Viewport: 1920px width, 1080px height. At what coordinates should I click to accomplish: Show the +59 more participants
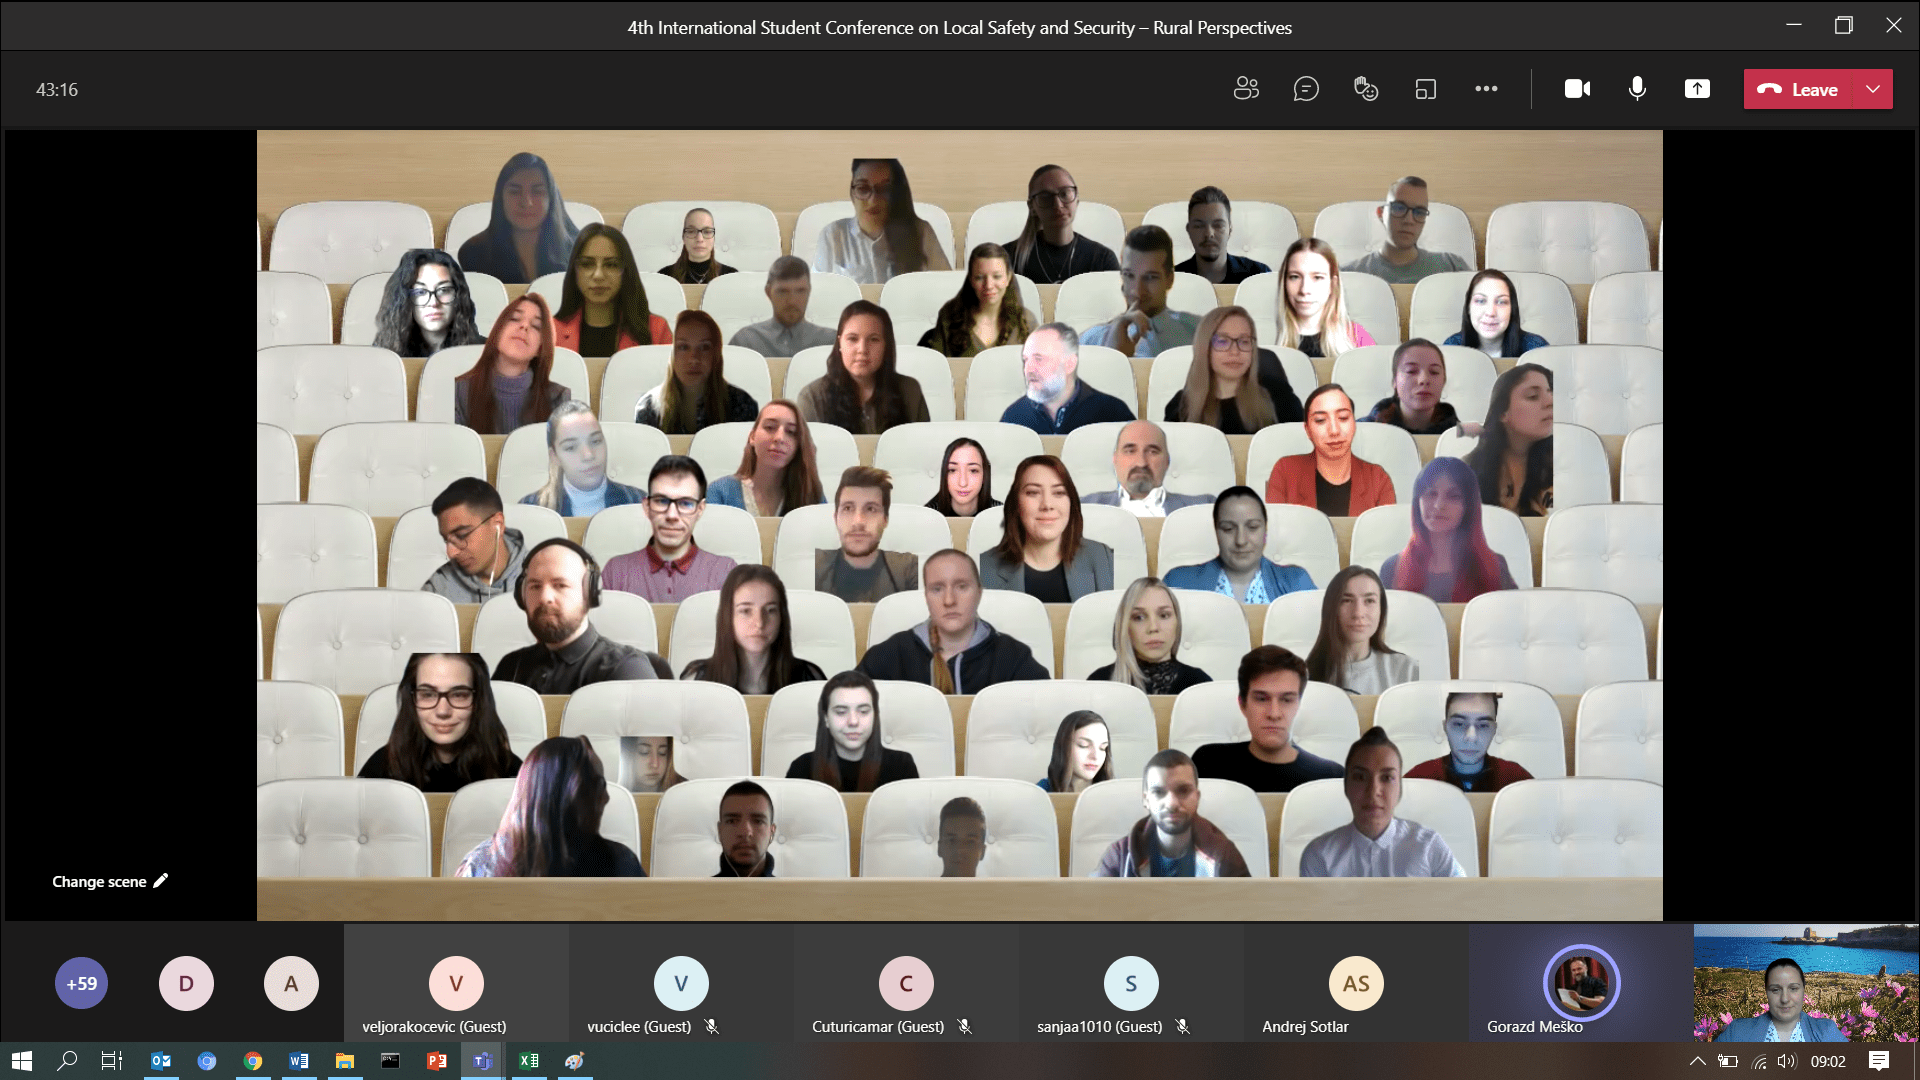coord(82,983)
